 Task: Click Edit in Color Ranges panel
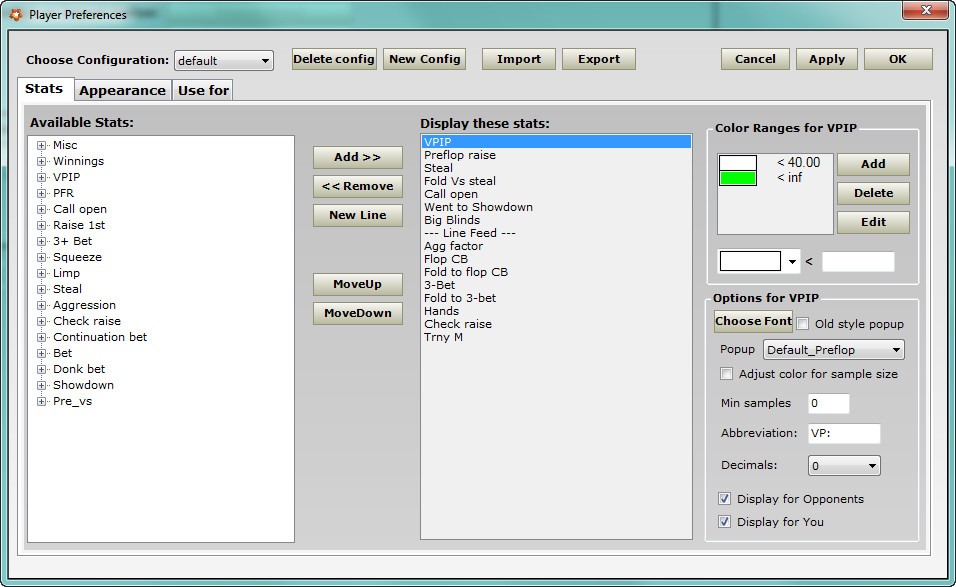873,222
